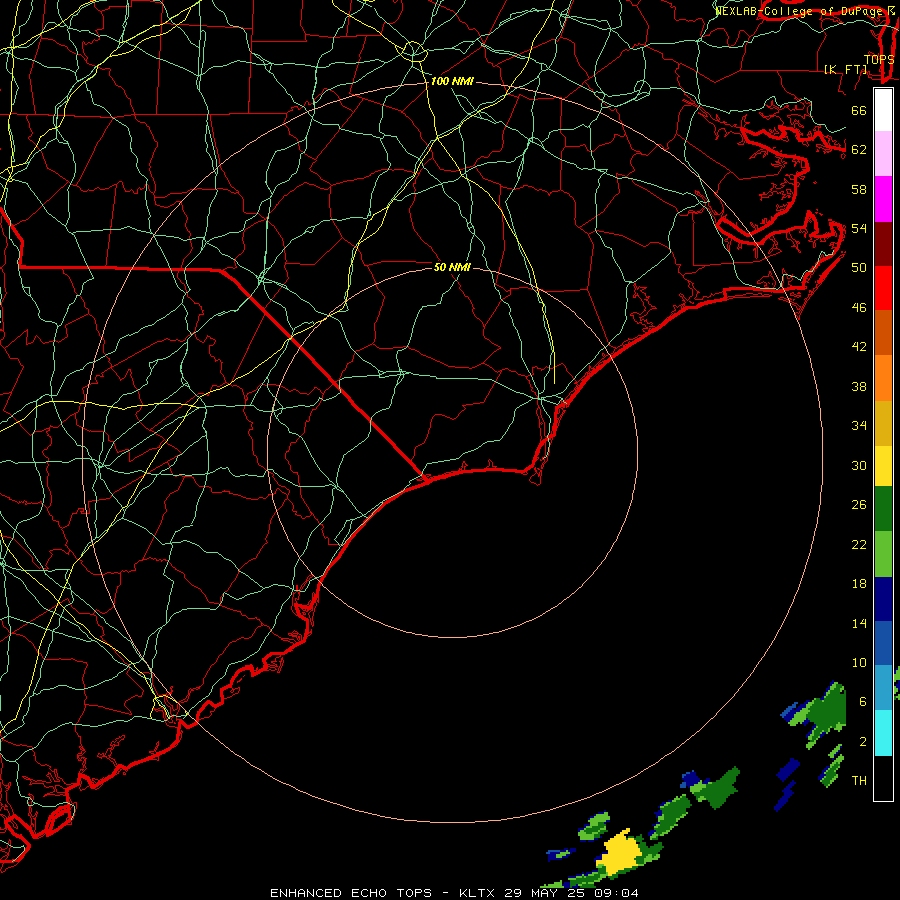Viewport: 900px width, 900px height.
Task: Pick the light green legend swatch
Action: 883,554
